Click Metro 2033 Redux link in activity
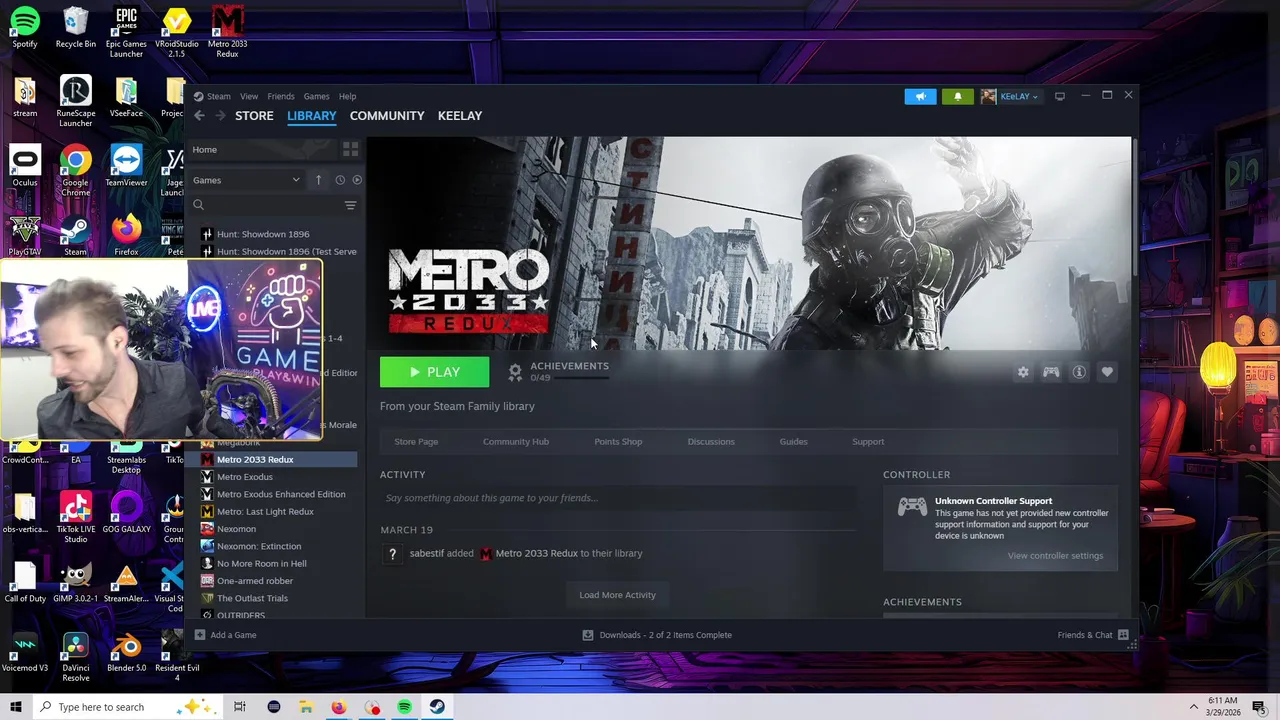1280x720 pixels. click(537, 553)
